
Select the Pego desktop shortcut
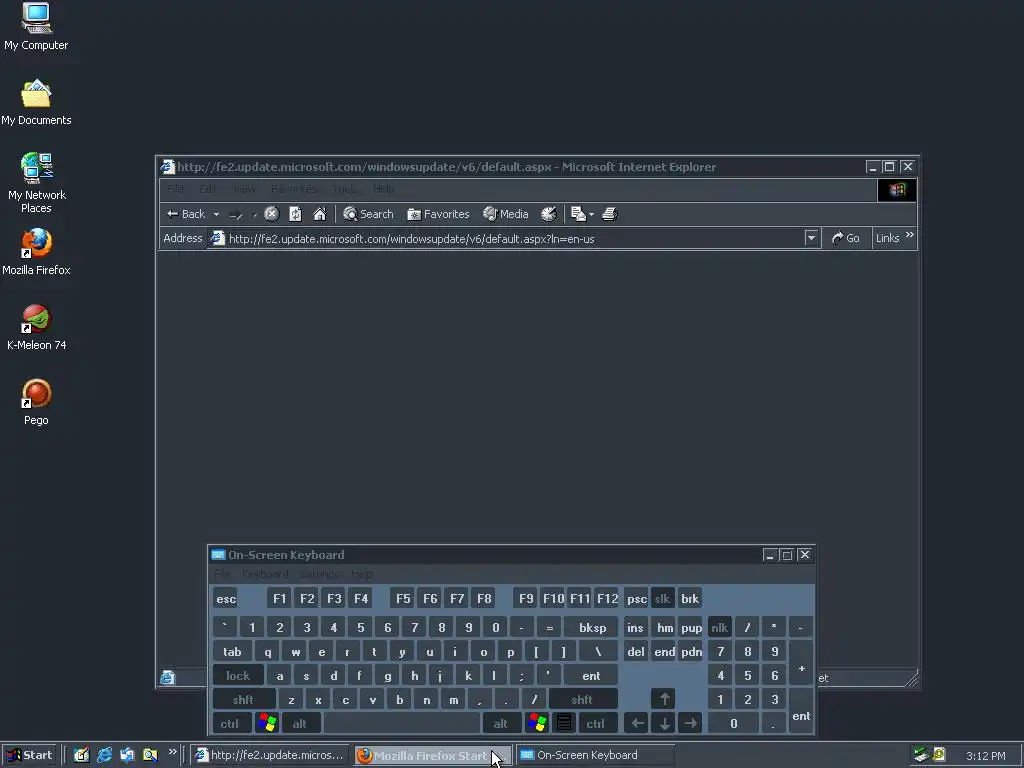[x=36, y=402]
